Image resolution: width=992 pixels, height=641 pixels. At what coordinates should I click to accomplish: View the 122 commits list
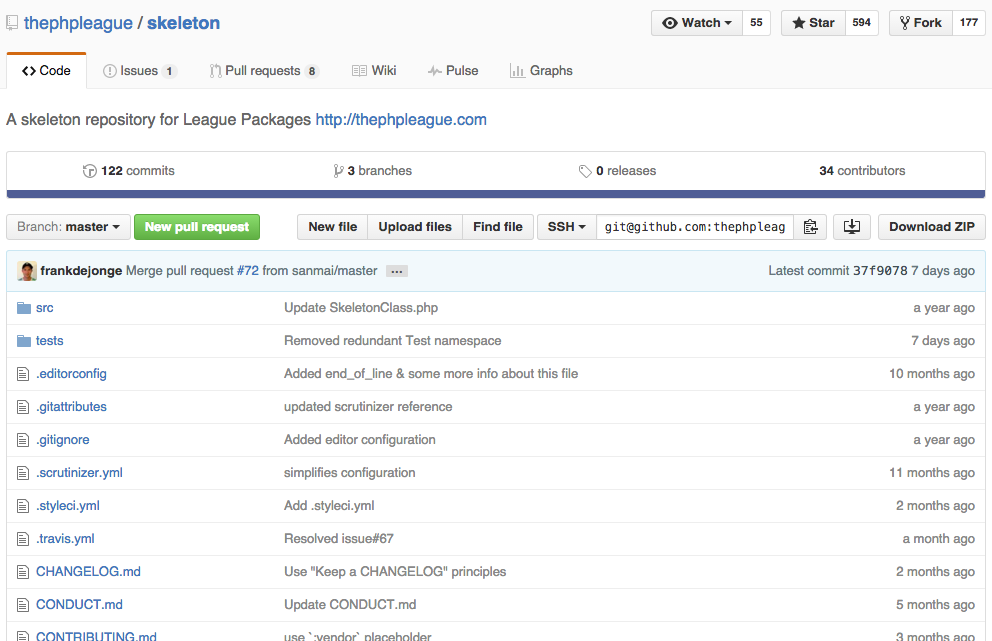(128, 171)
